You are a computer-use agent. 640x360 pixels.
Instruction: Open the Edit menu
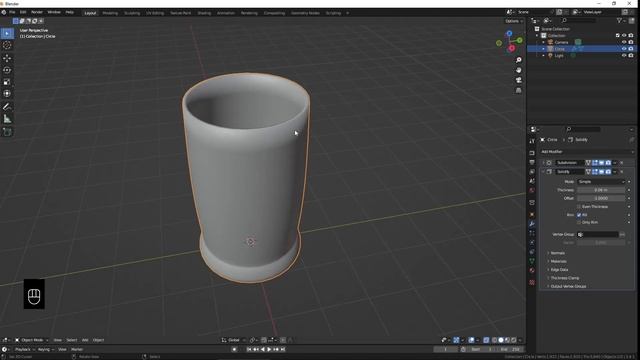23,12
